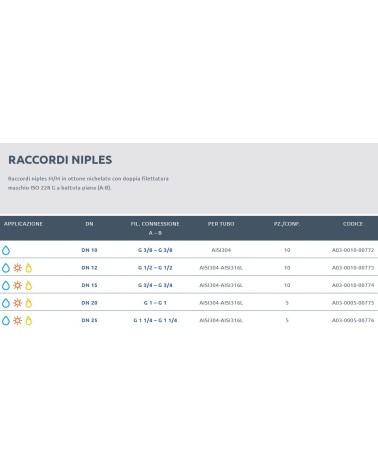Click the DN 10 cell

click(x=89, y=250)
